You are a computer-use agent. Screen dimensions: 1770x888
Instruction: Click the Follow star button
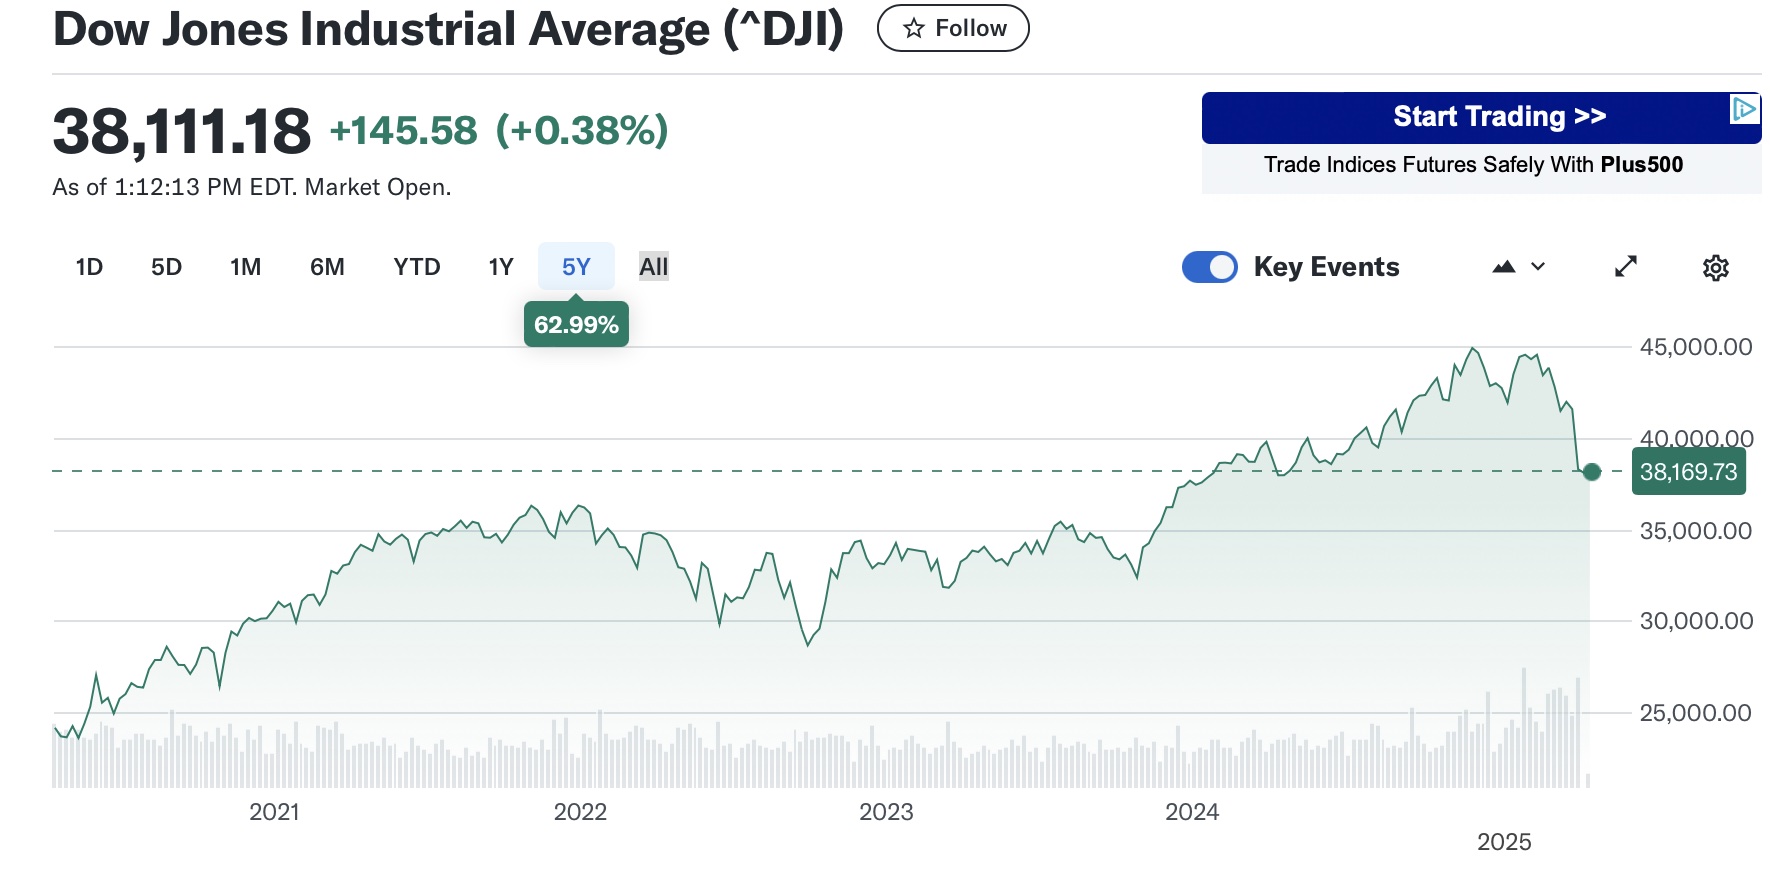pos(952,28)
